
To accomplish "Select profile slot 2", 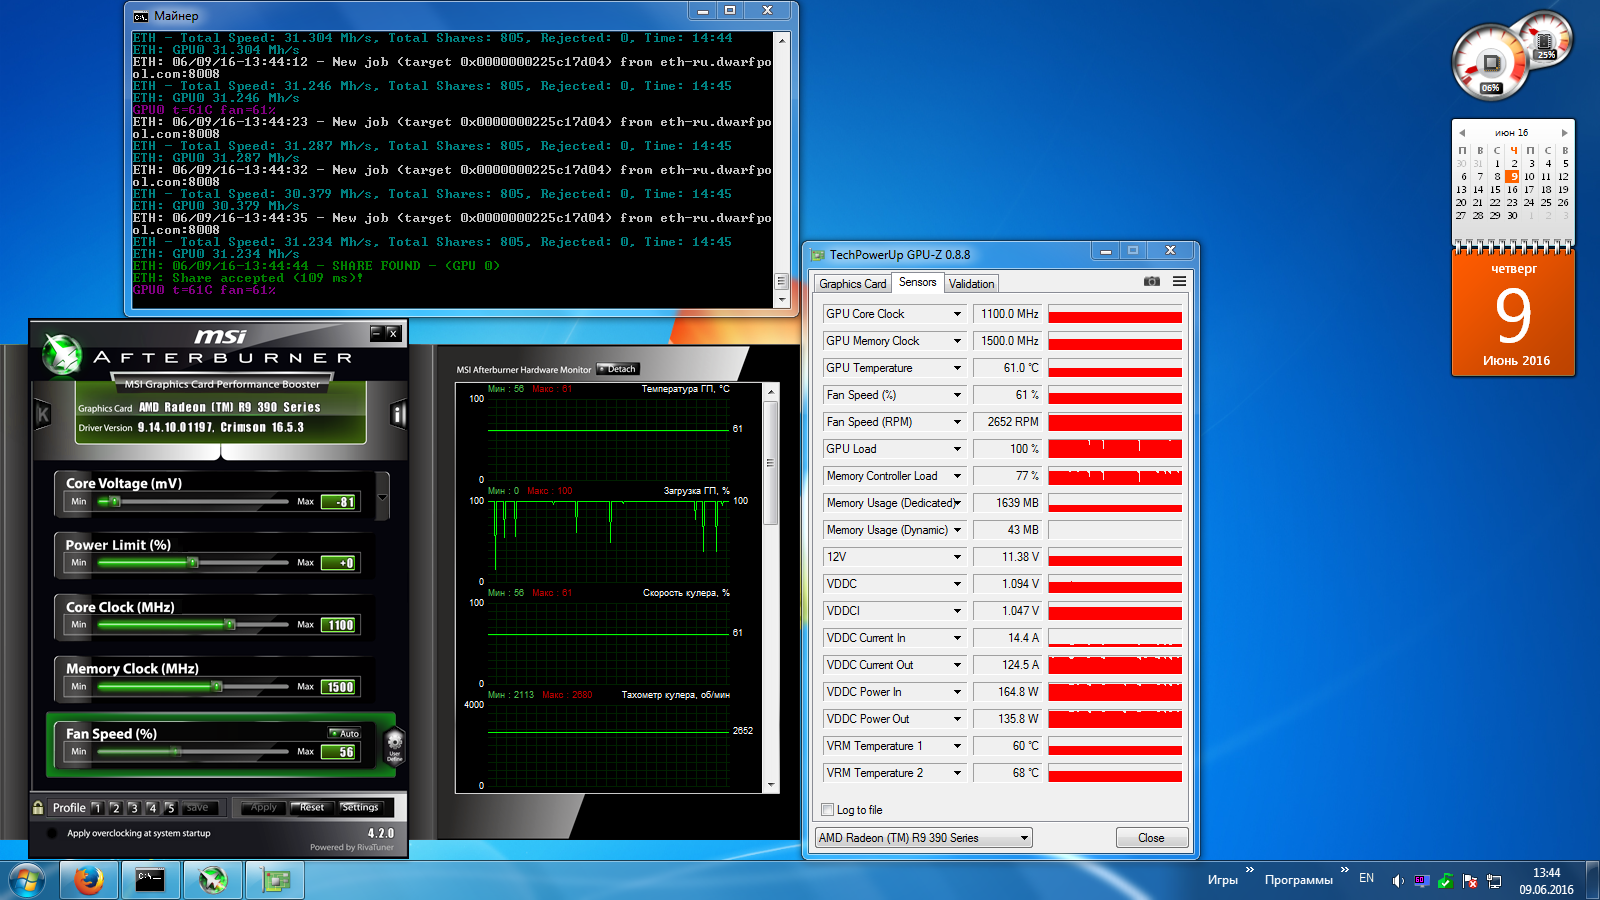I will pos(115,808).
